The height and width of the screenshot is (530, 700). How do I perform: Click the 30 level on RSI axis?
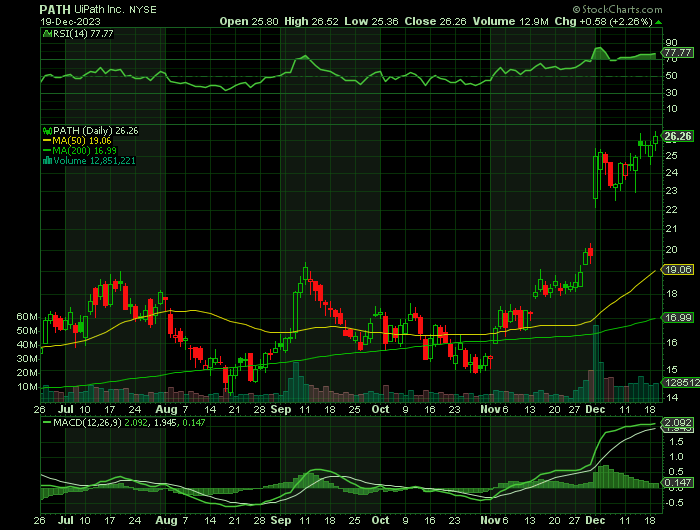point(671,92)
